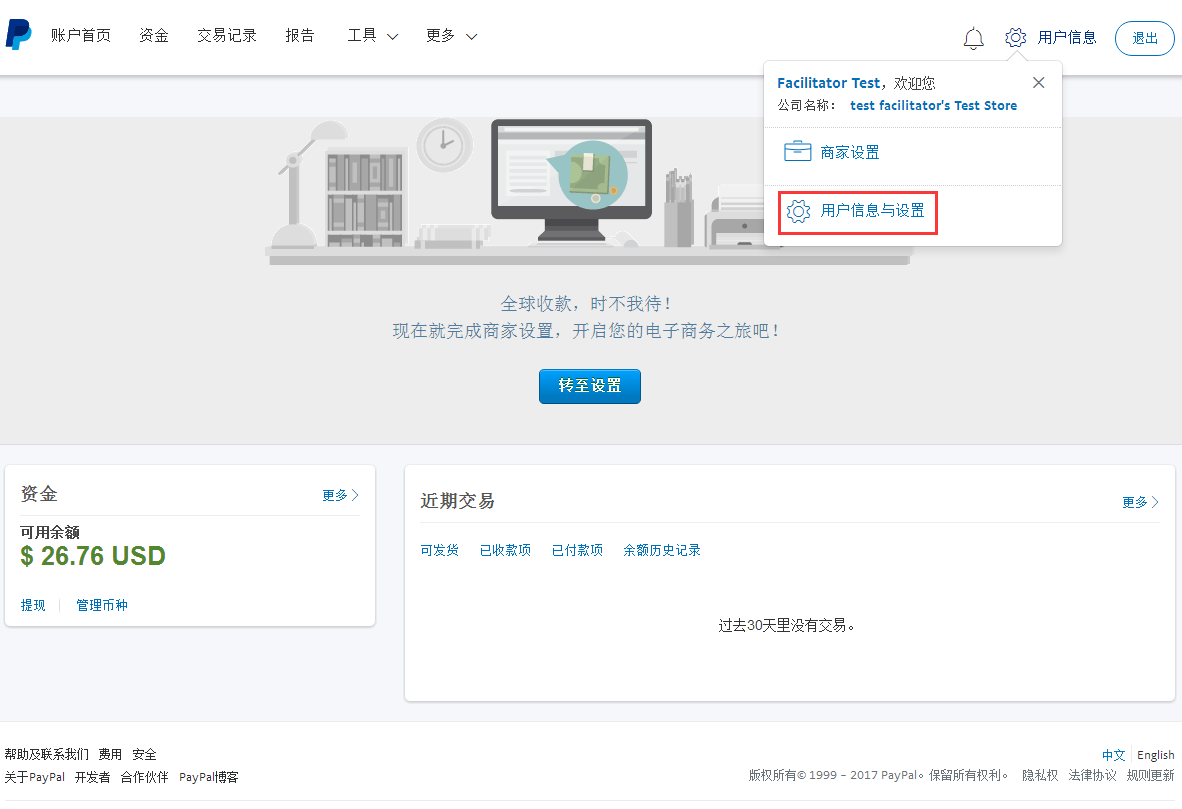Click the PayPal logo icon
The width and height of the screenshot is (1182, 809).
pos(18,35)
